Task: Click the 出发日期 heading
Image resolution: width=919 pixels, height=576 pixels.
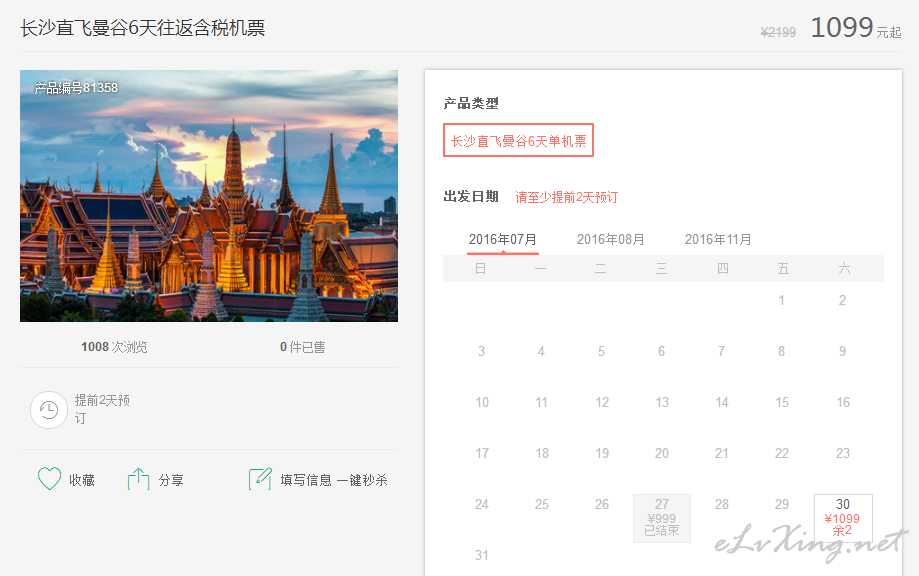Action: tap(471, 196)
